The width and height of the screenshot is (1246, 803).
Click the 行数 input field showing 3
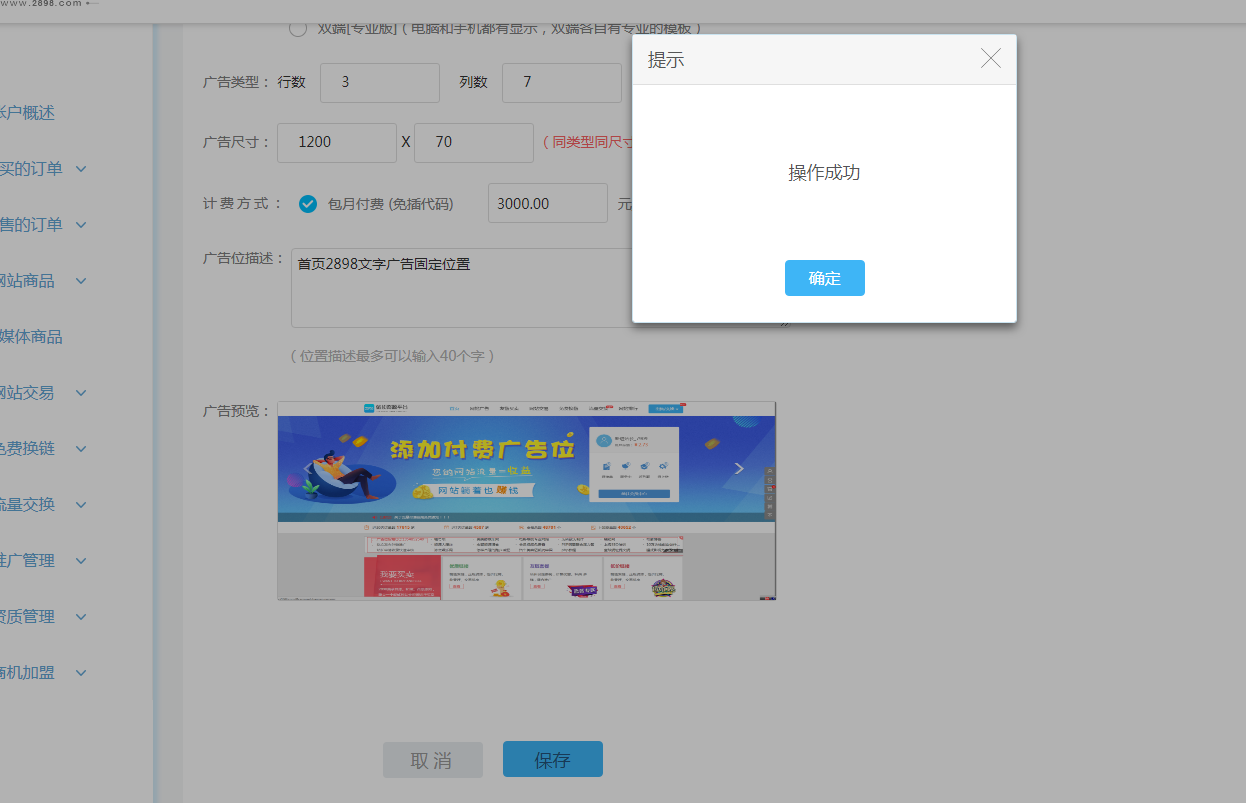tap(379, 83)
